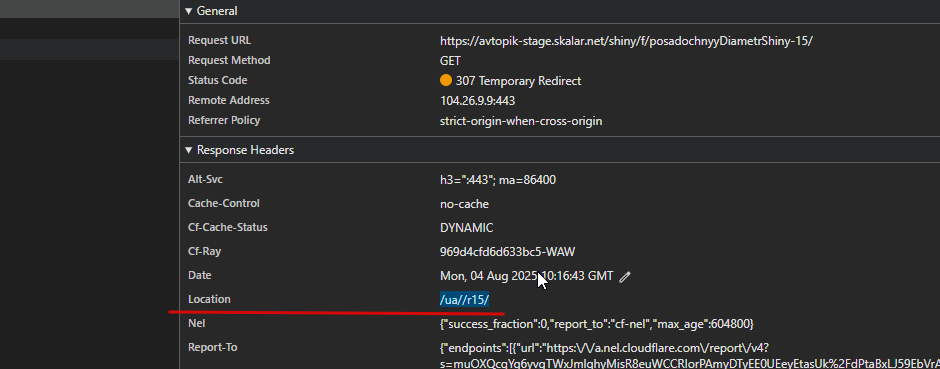Screen dimensions: 940x369
Task: Click the DYNAMIC Cf-Cache-Status value
Action: 466,228
